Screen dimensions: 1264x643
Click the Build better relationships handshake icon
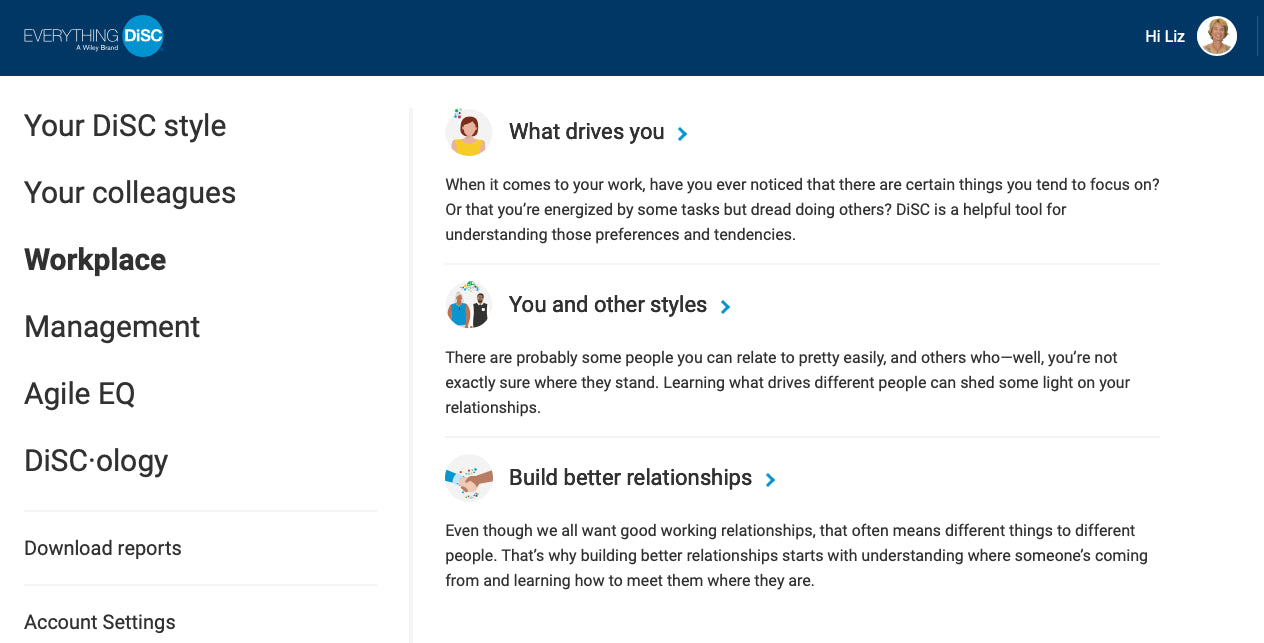coord(468,478)
